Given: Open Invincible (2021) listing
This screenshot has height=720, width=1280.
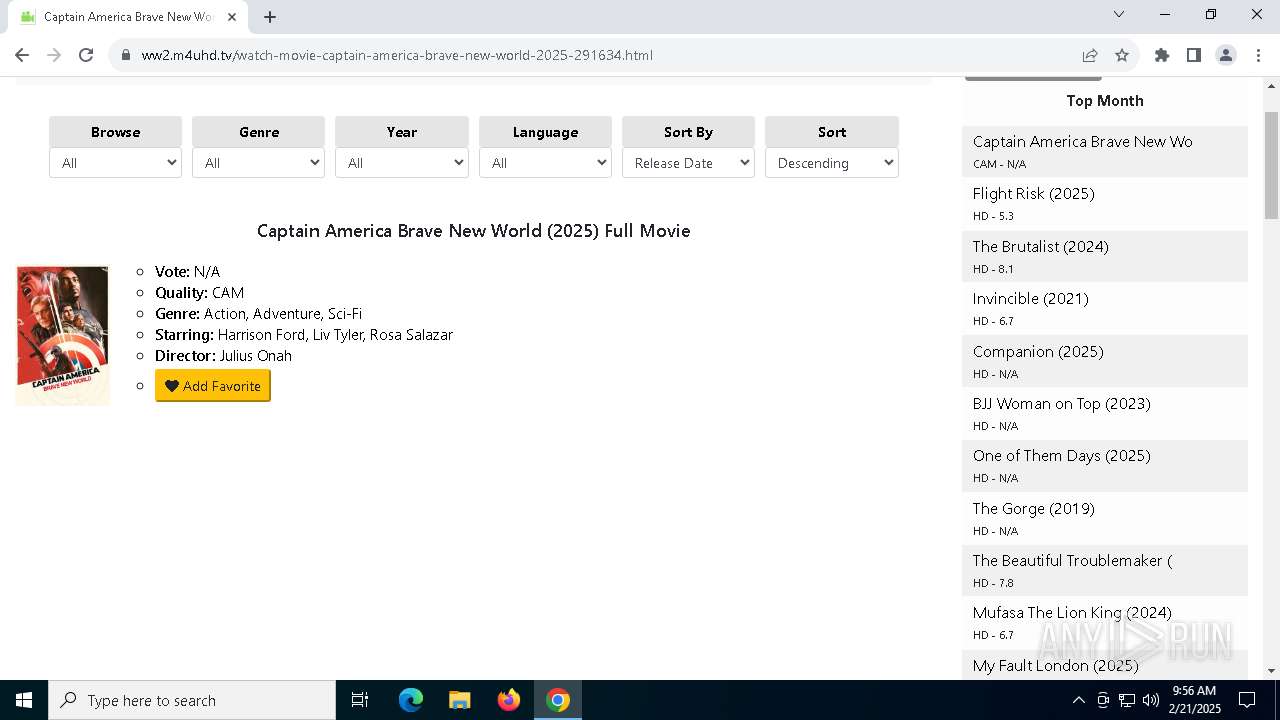Looking at the screenshot, I should (1105, 308).
